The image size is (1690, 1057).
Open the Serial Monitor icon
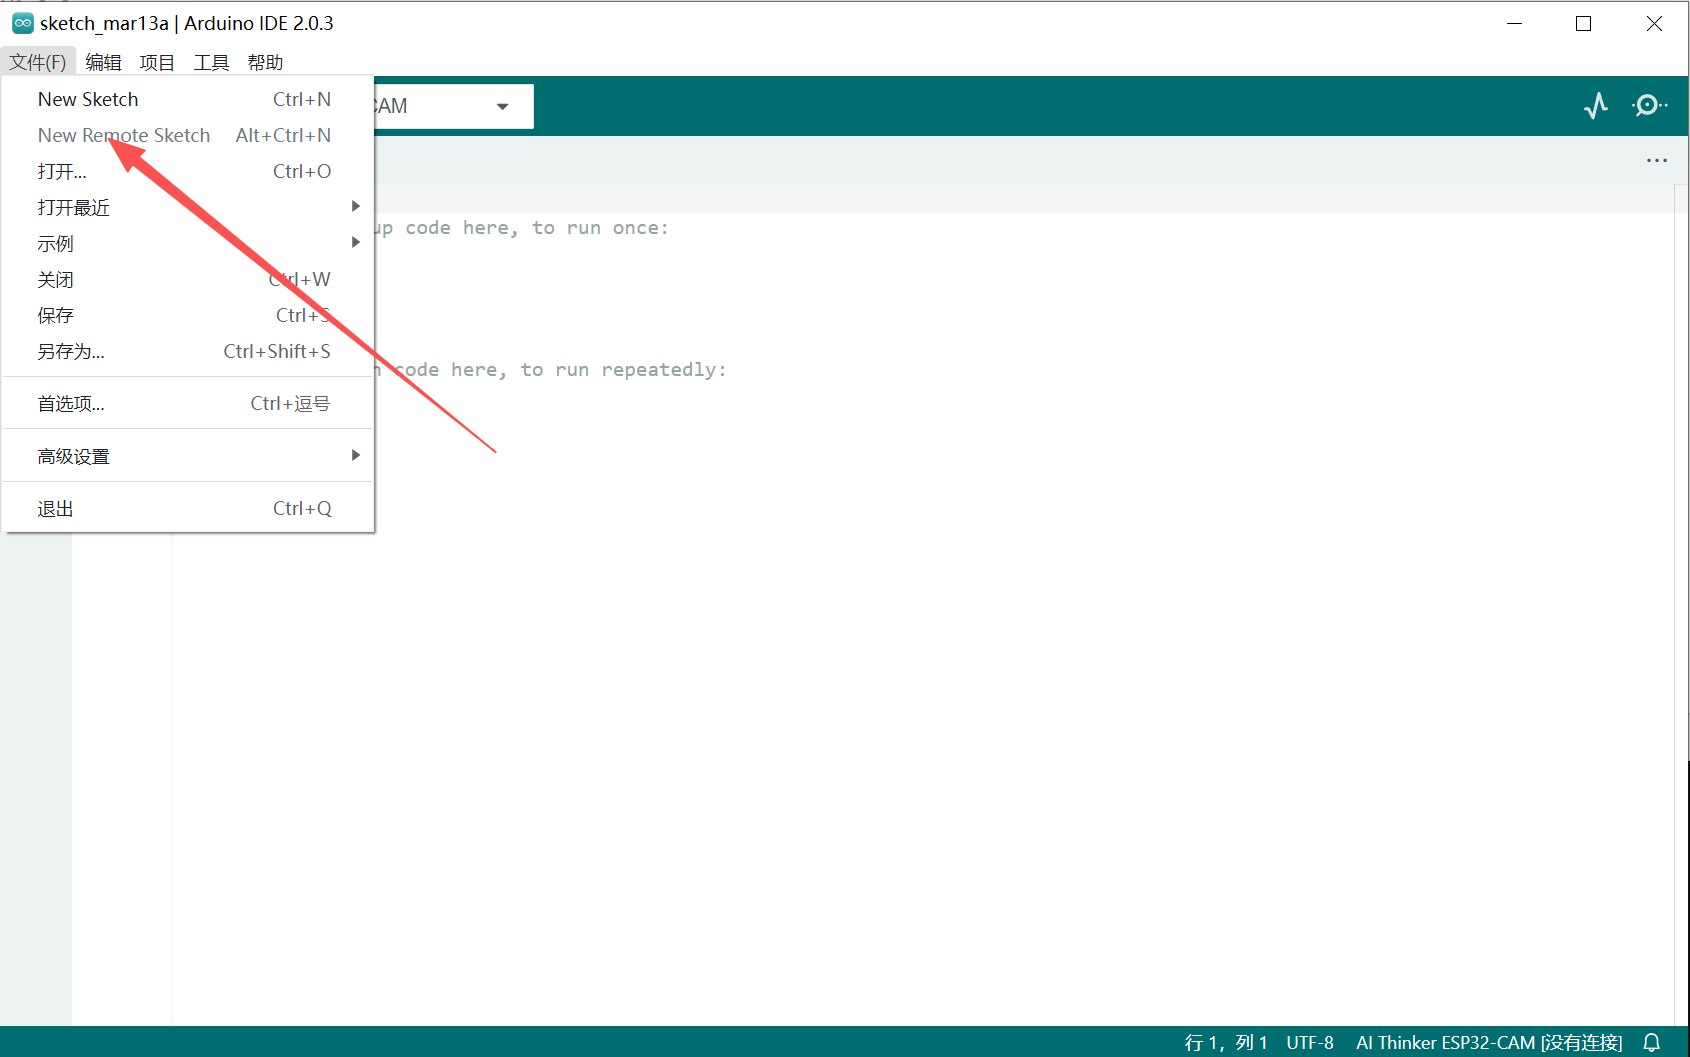(x=1649, y=105)
